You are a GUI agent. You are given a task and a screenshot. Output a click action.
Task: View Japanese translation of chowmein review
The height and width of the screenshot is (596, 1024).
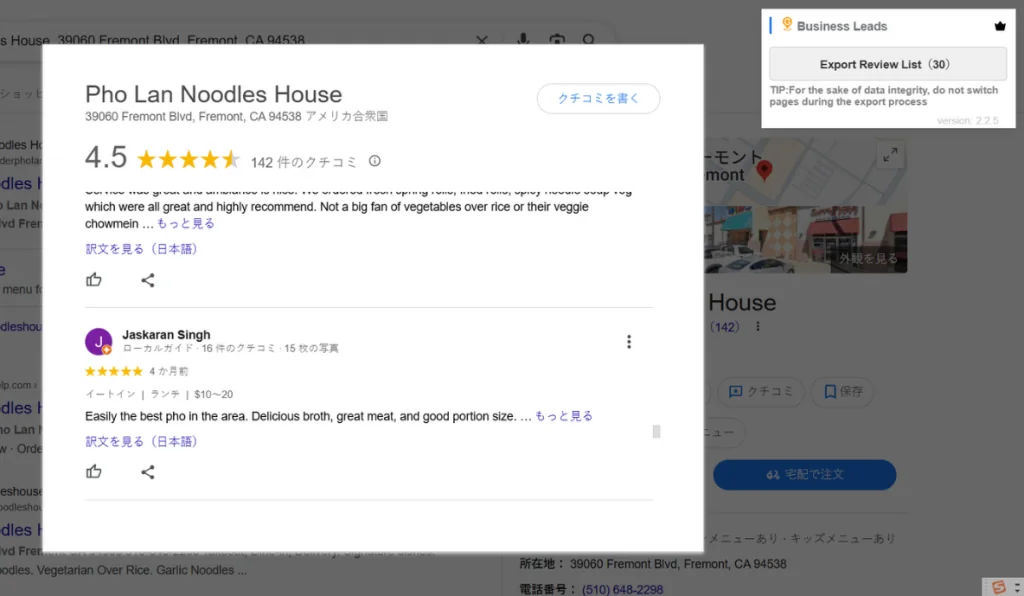point(142,249)
